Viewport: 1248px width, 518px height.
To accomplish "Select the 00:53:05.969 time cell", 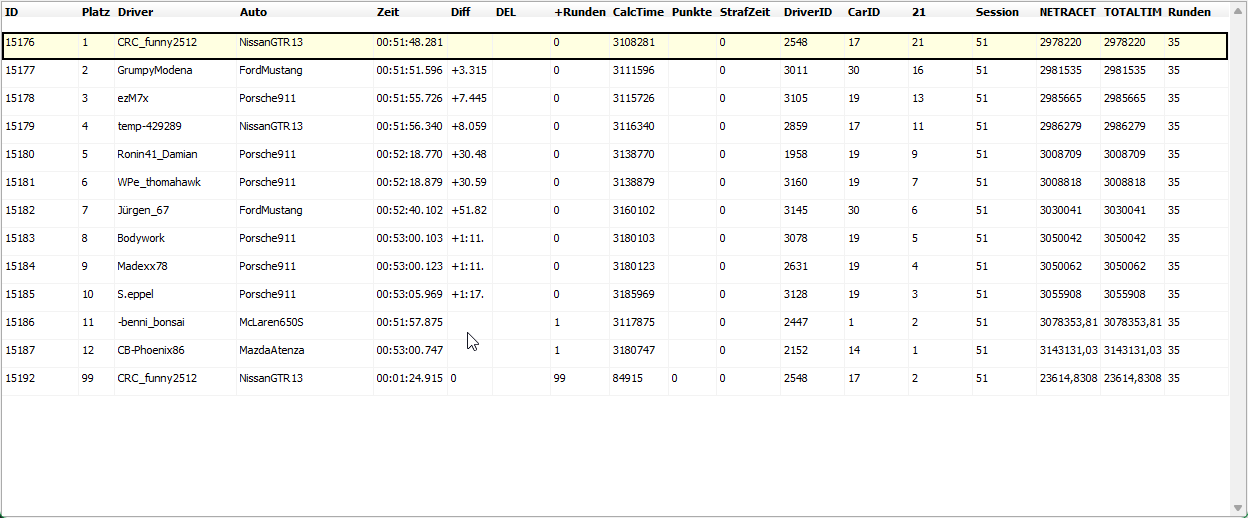I will pyautogui.click(x=409, y=295).
